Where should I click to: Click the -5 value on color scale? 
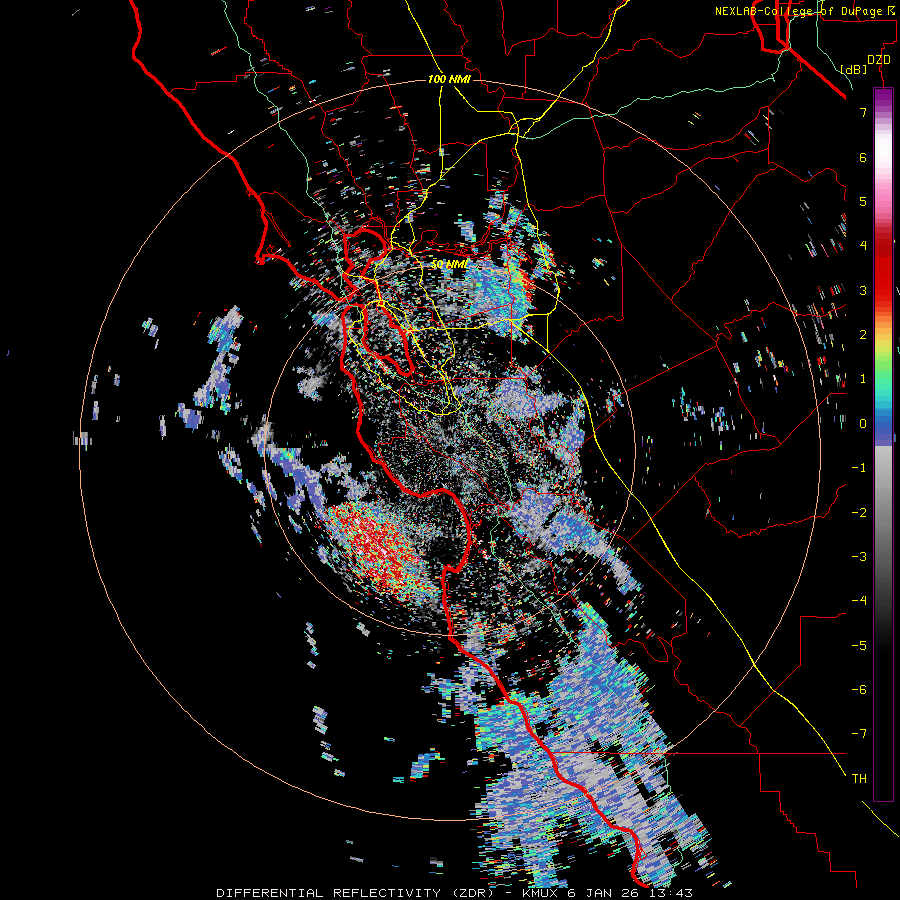click(x=859, y=645)
